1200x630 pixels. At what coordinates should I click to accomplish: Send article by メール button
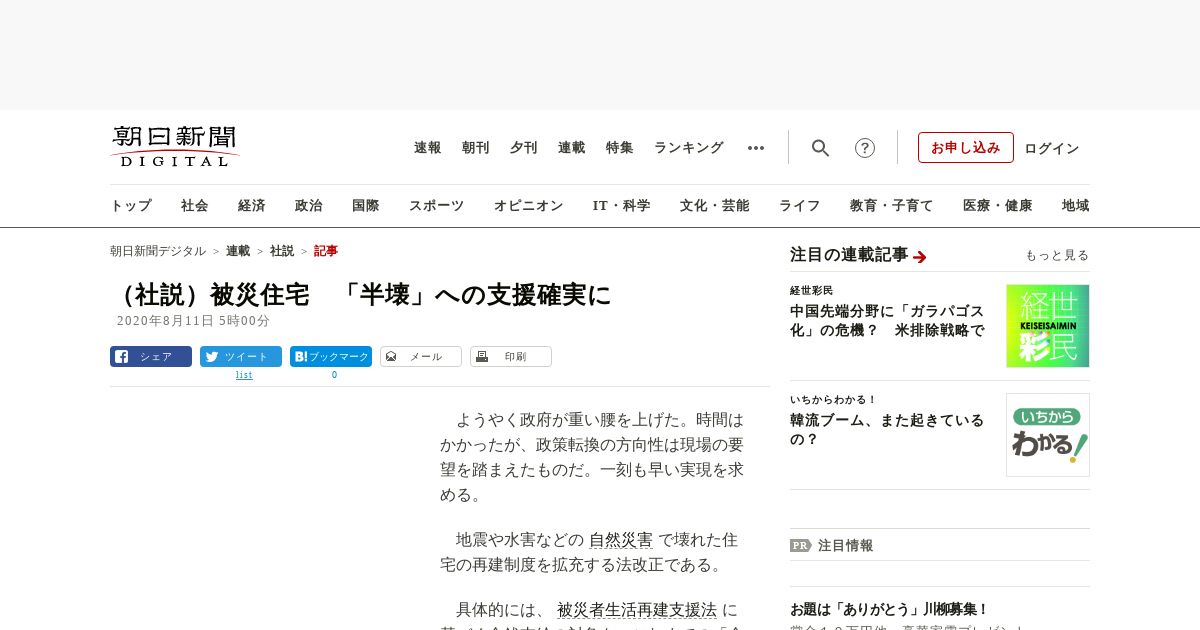tap(421, 356)
